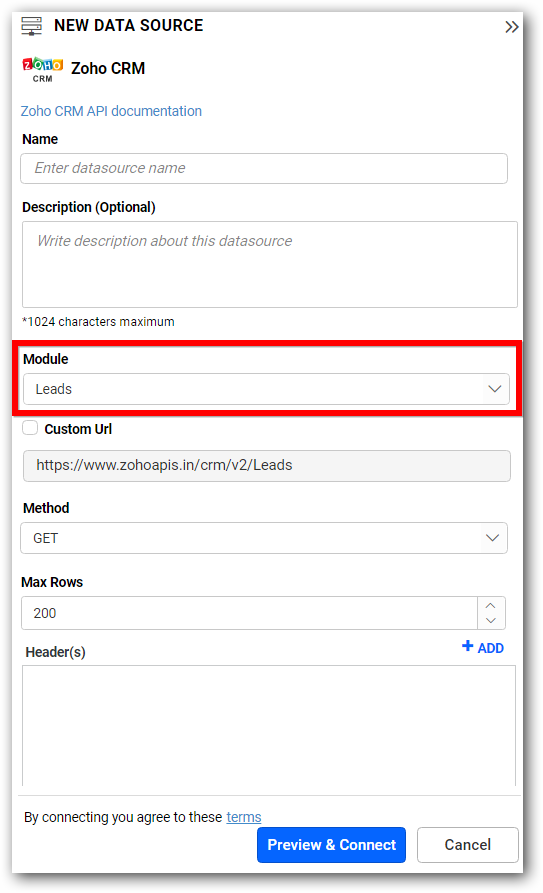The height and width of the screenshot is (893, 543).
Task: Click the '*1024 characters maximum' note
Action: tap(98, 322)
